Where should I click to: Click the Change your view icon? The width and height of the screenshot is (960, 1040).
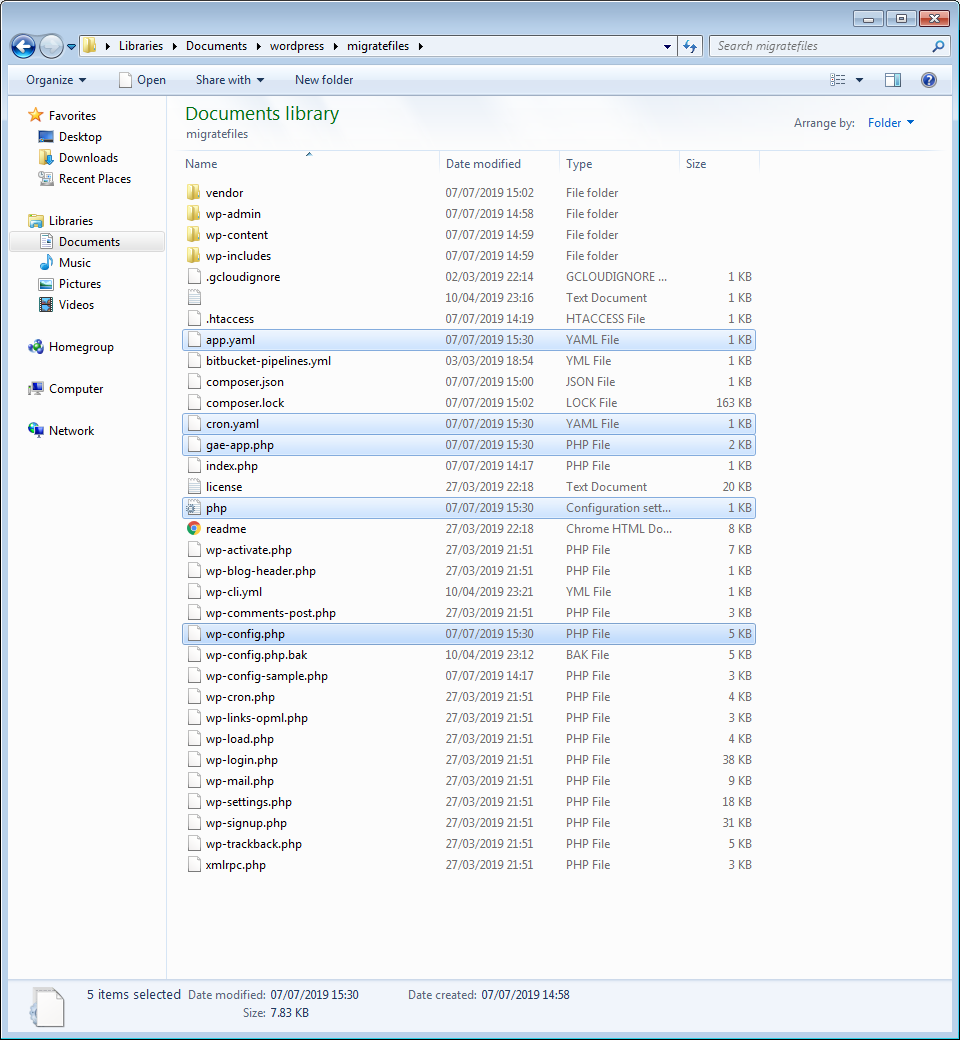837,80
